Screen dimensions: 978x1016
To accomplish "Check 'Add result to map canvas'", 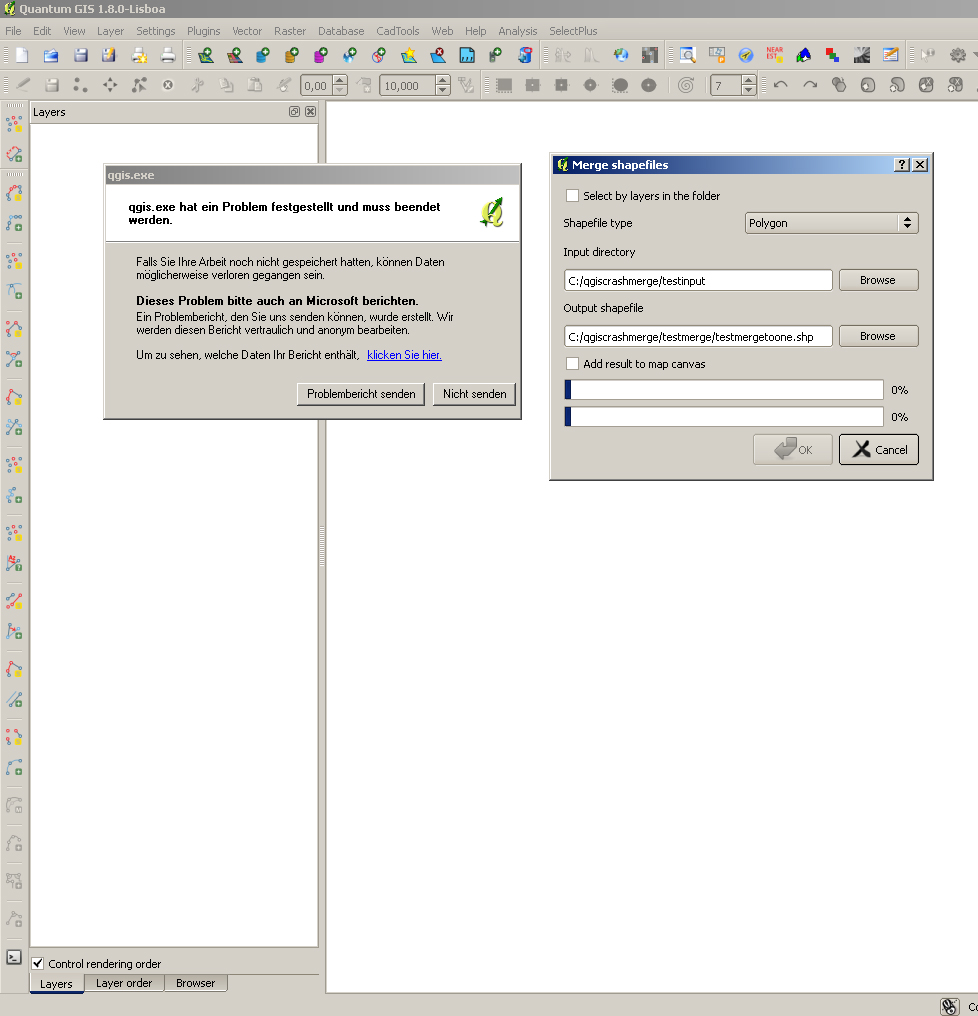I will click(573, 364).
